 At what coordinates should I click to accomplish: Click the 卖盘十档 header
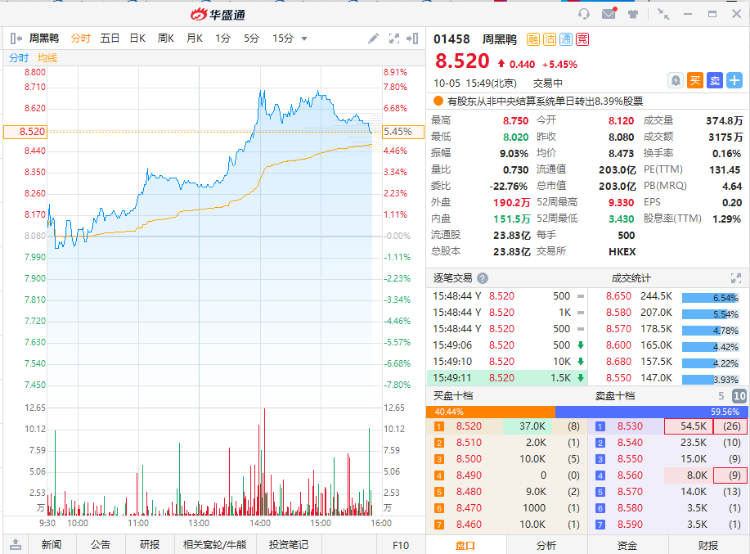(x=615, y=396)
